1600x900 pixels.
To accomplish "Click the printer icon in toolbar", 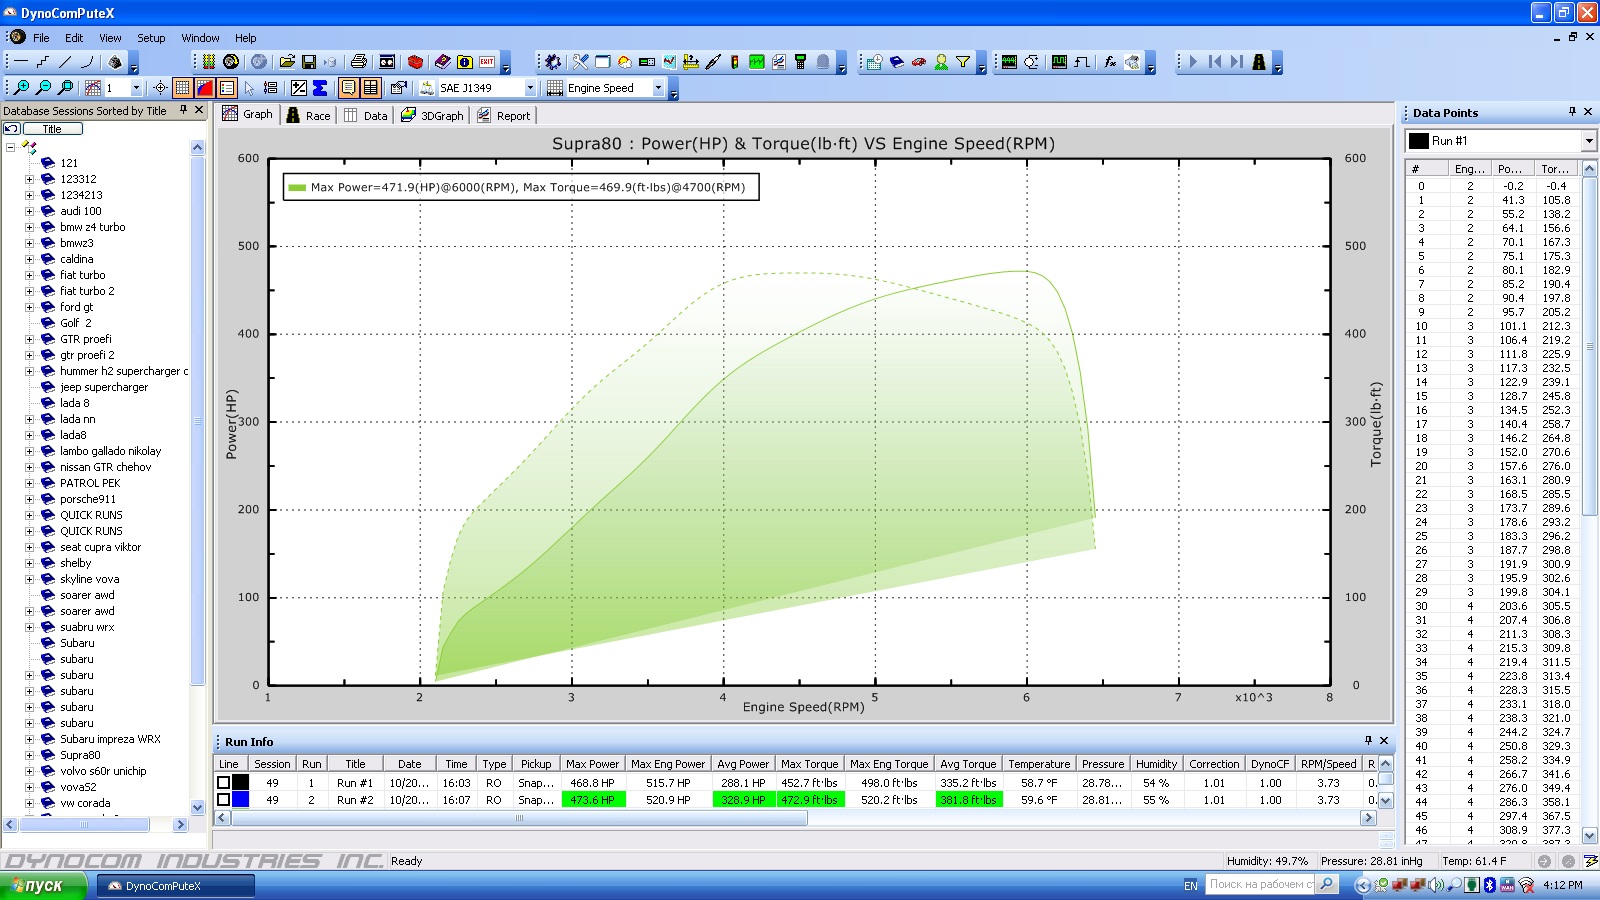I will (359, 62).
